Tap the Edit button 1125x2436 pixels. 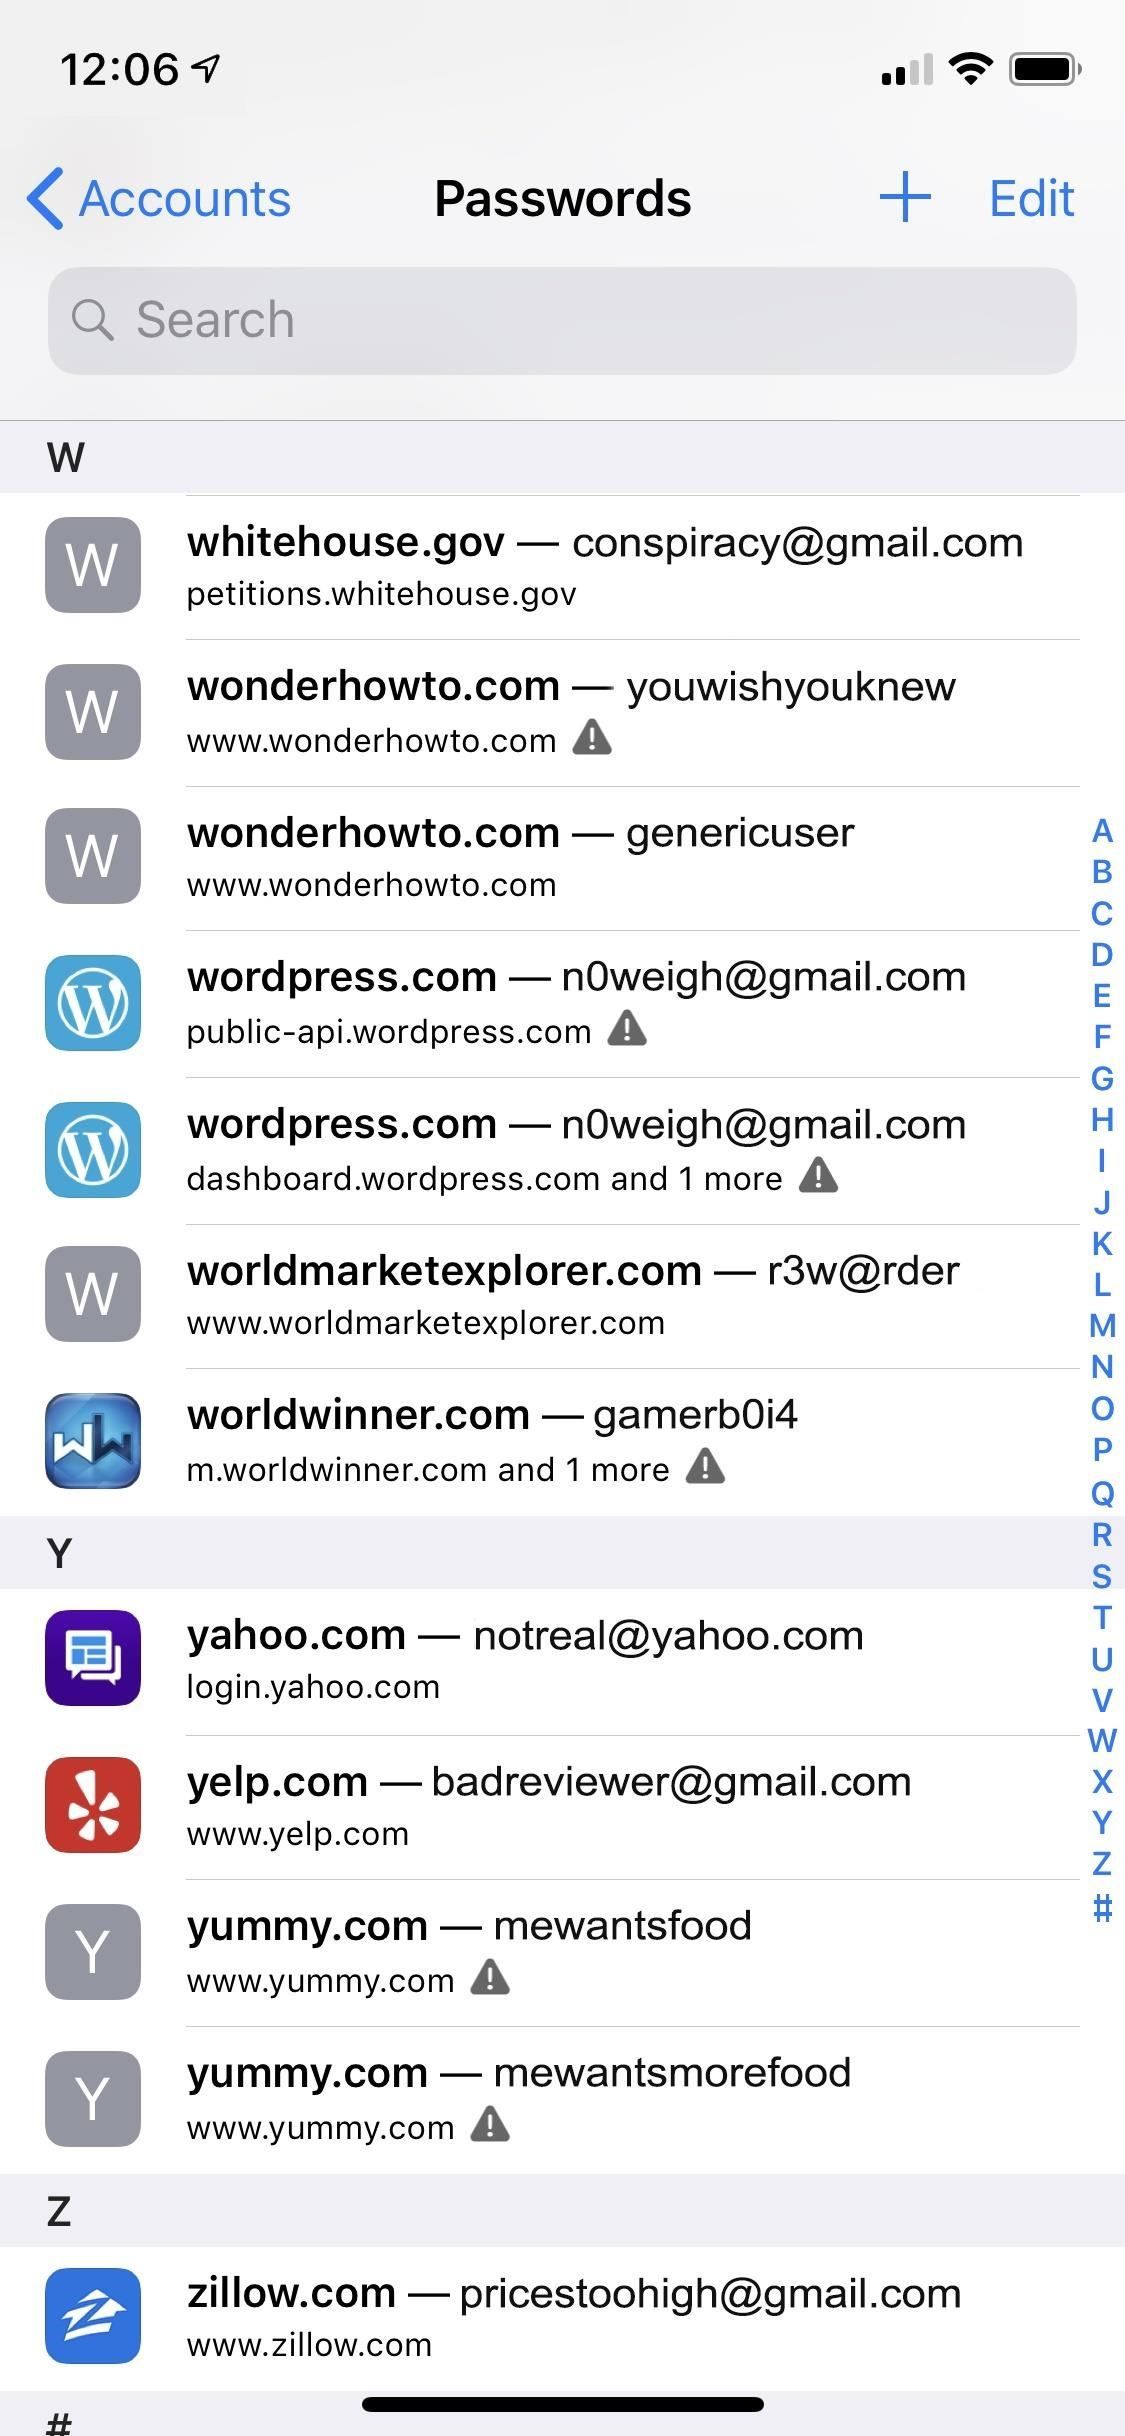tap(1031, 198)
